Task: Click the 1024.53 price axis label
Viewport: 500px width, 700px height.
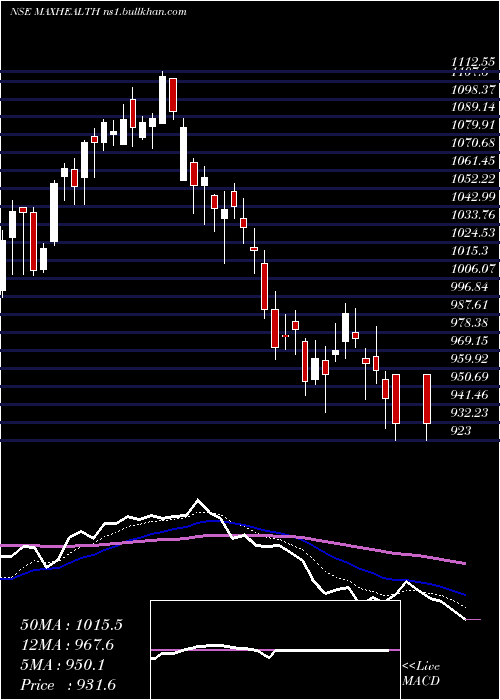Action: click(472, 233)
